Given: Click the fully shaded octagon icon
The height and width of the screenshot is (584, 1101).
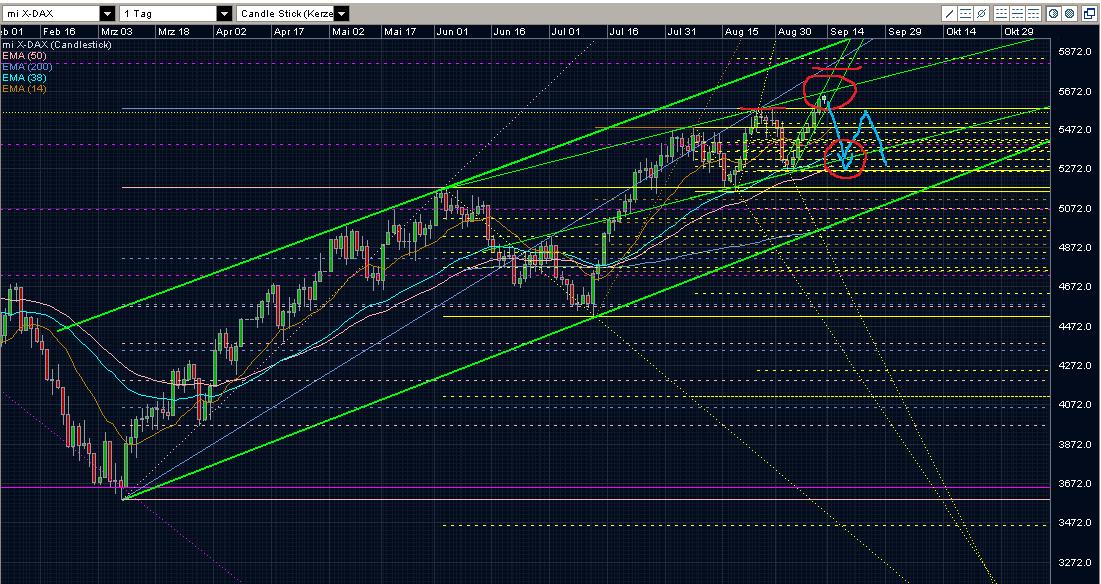Looking at the screenshot, I should click(x=1069, y=13).
